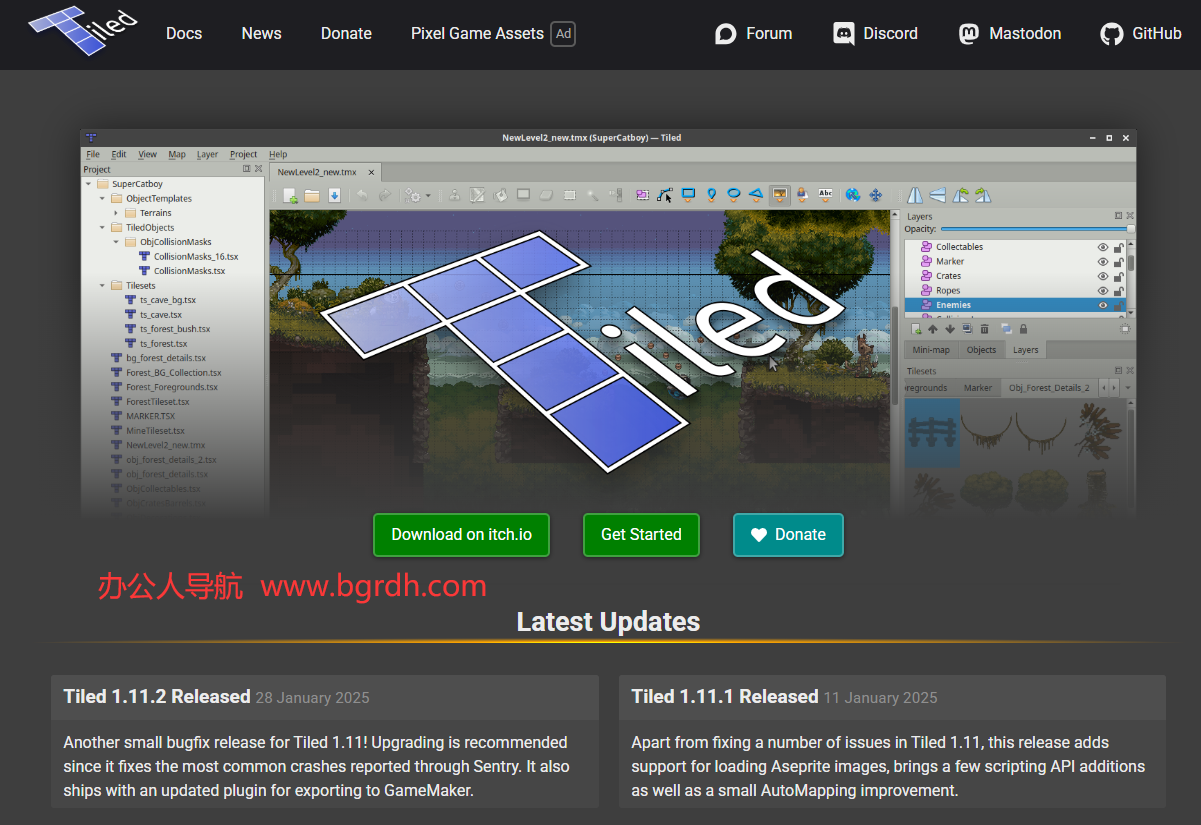The height and width of the screenshot is (825, 1201).
Task: Click the delete layer trash icon
Action: (x=984, y=329)
